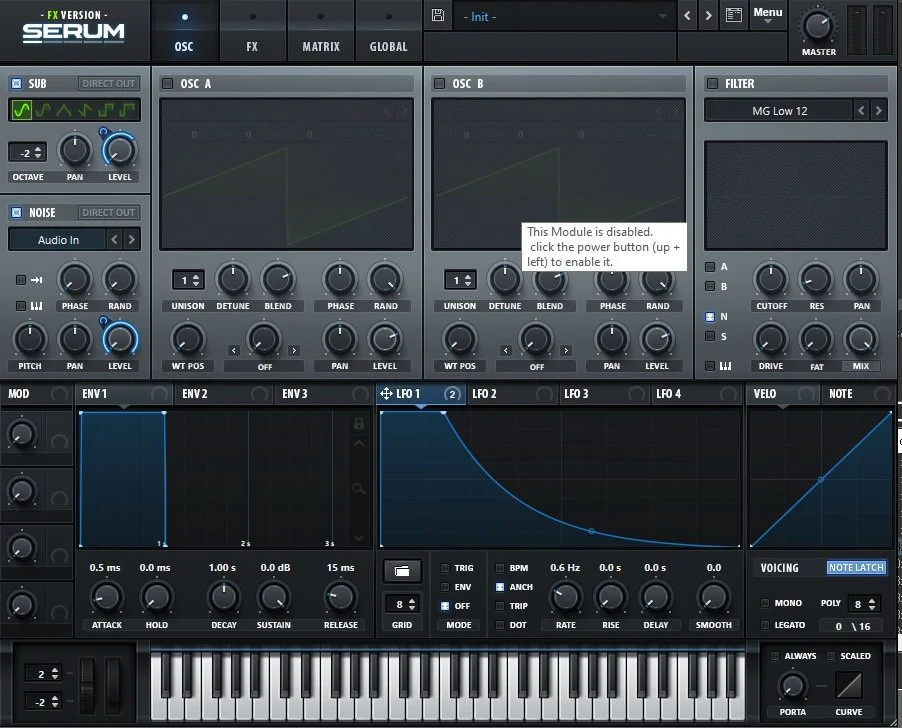This screenshot has height=728, width=902.
Task: Open the LFO shape folder icon
Action: pos(402,571)
